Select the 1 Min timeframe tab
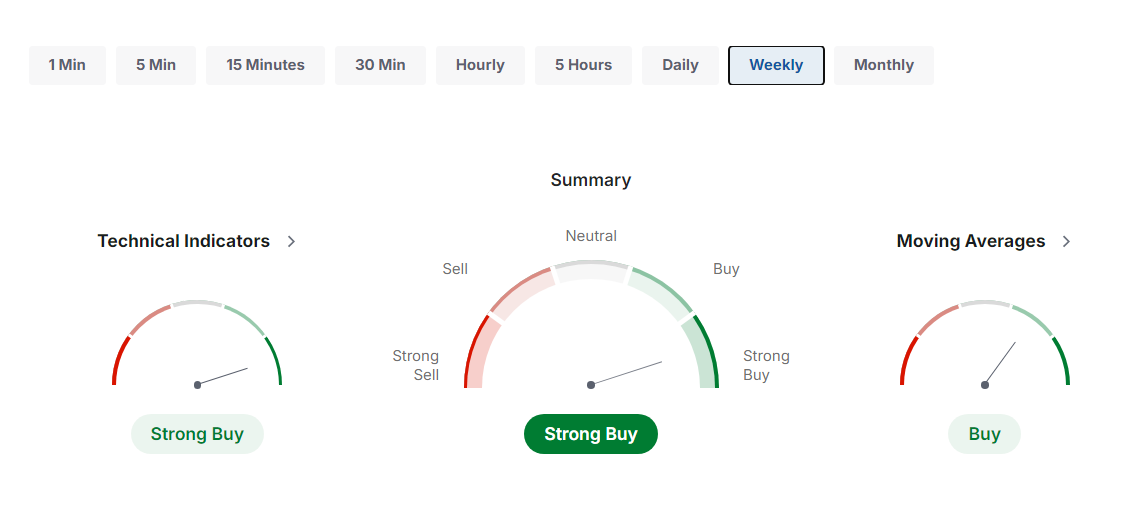This screenshot has width=1123, height=527. pyautogui.click(x=67, y=65)
